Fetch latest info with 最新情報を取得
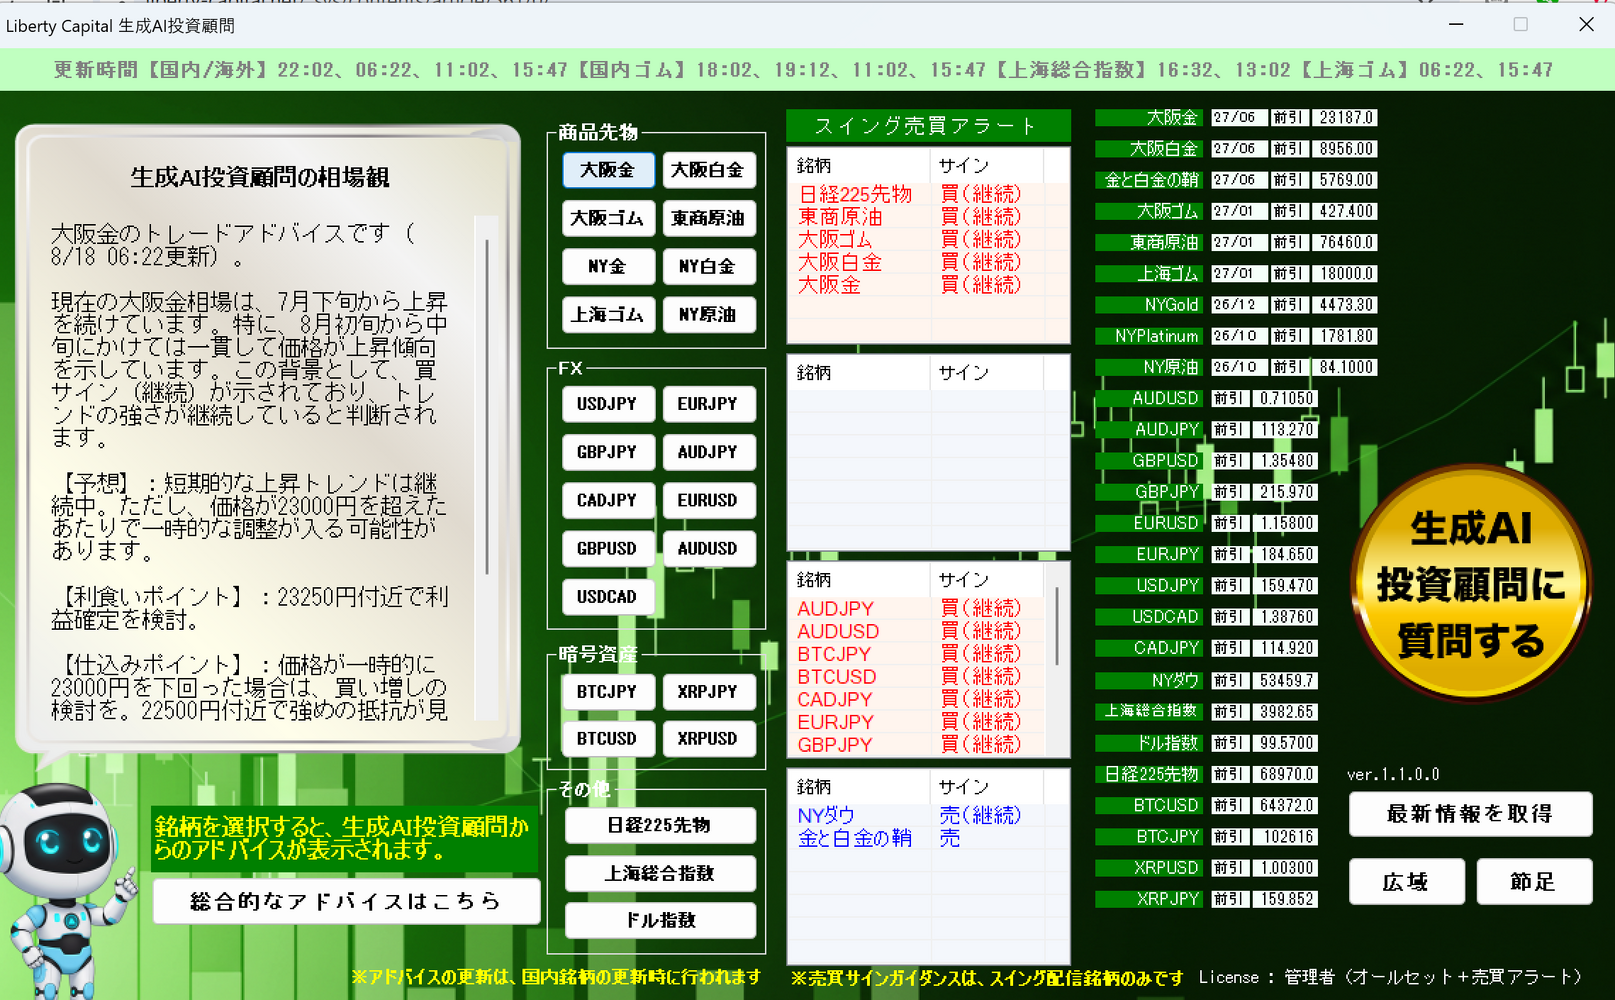Screen dimensions: 1615x1000 pos(1470,814)
